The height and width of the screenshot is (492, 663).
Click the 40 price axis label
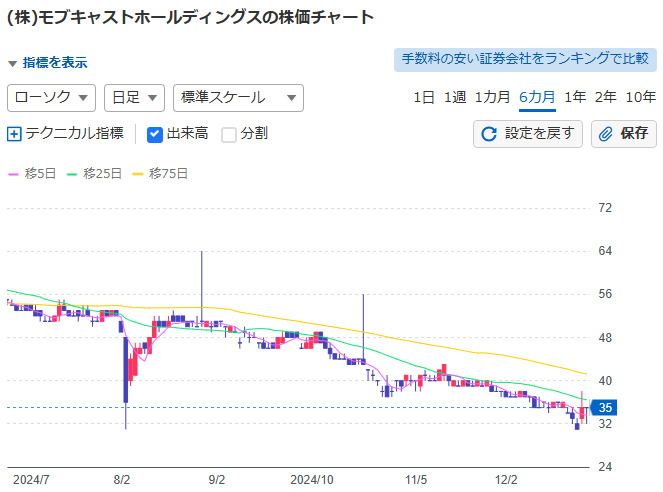pyautogui.click(x=605, y=381)
